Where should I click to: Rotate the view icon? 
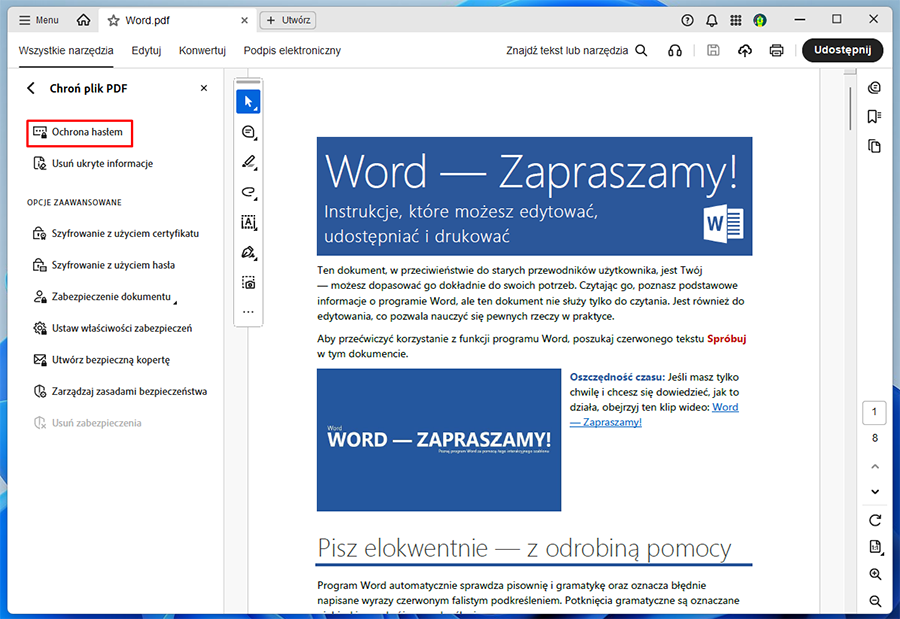(875, 520)
